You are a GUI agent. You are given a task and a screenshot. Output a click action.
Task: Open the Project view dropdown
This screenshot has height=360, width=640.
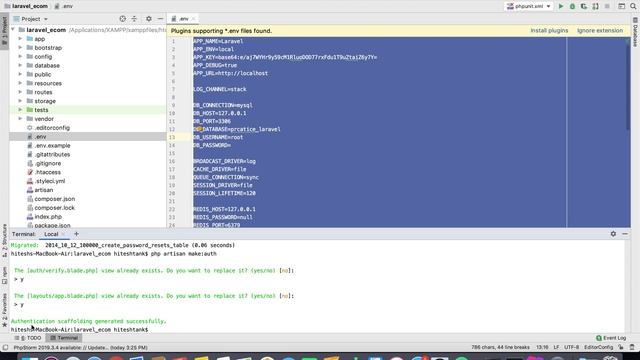[31, 19]
